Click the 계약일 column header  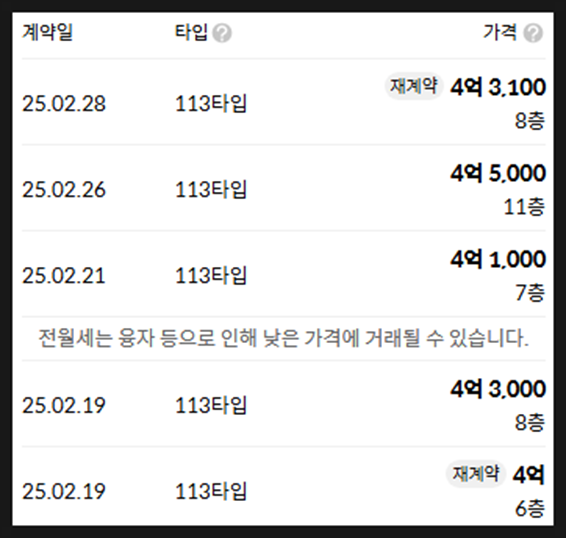[x=48, y=32]
